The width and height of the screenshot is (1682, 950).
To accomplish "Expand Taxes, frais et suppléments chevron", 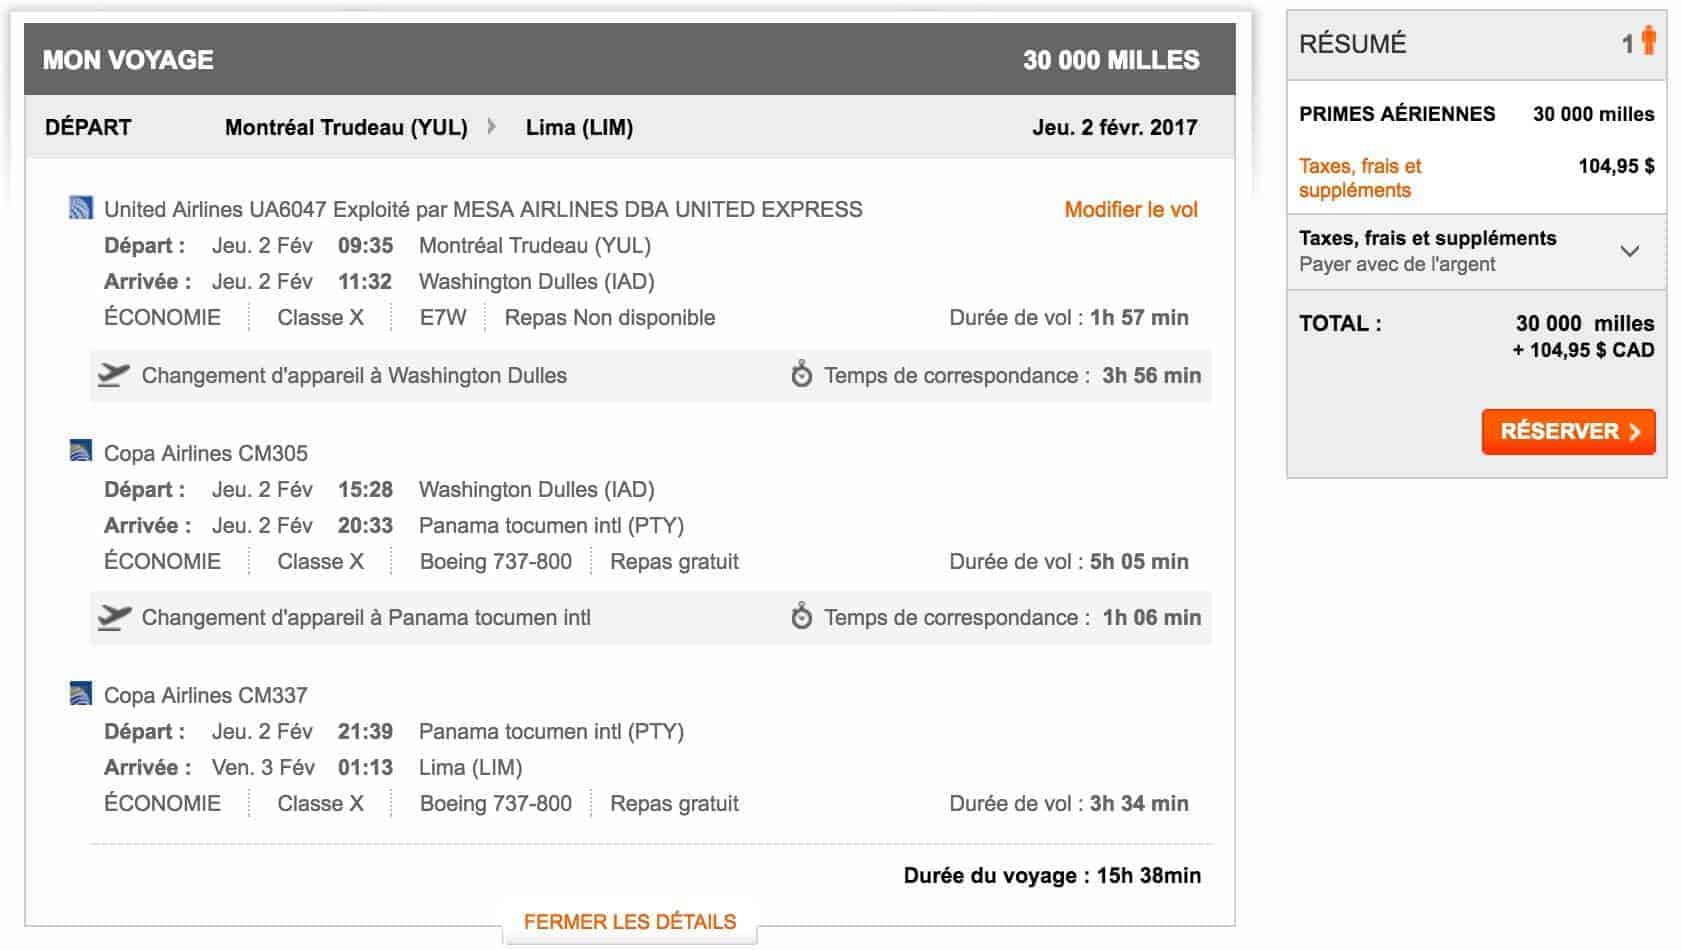I will [x=1630, y=251].
